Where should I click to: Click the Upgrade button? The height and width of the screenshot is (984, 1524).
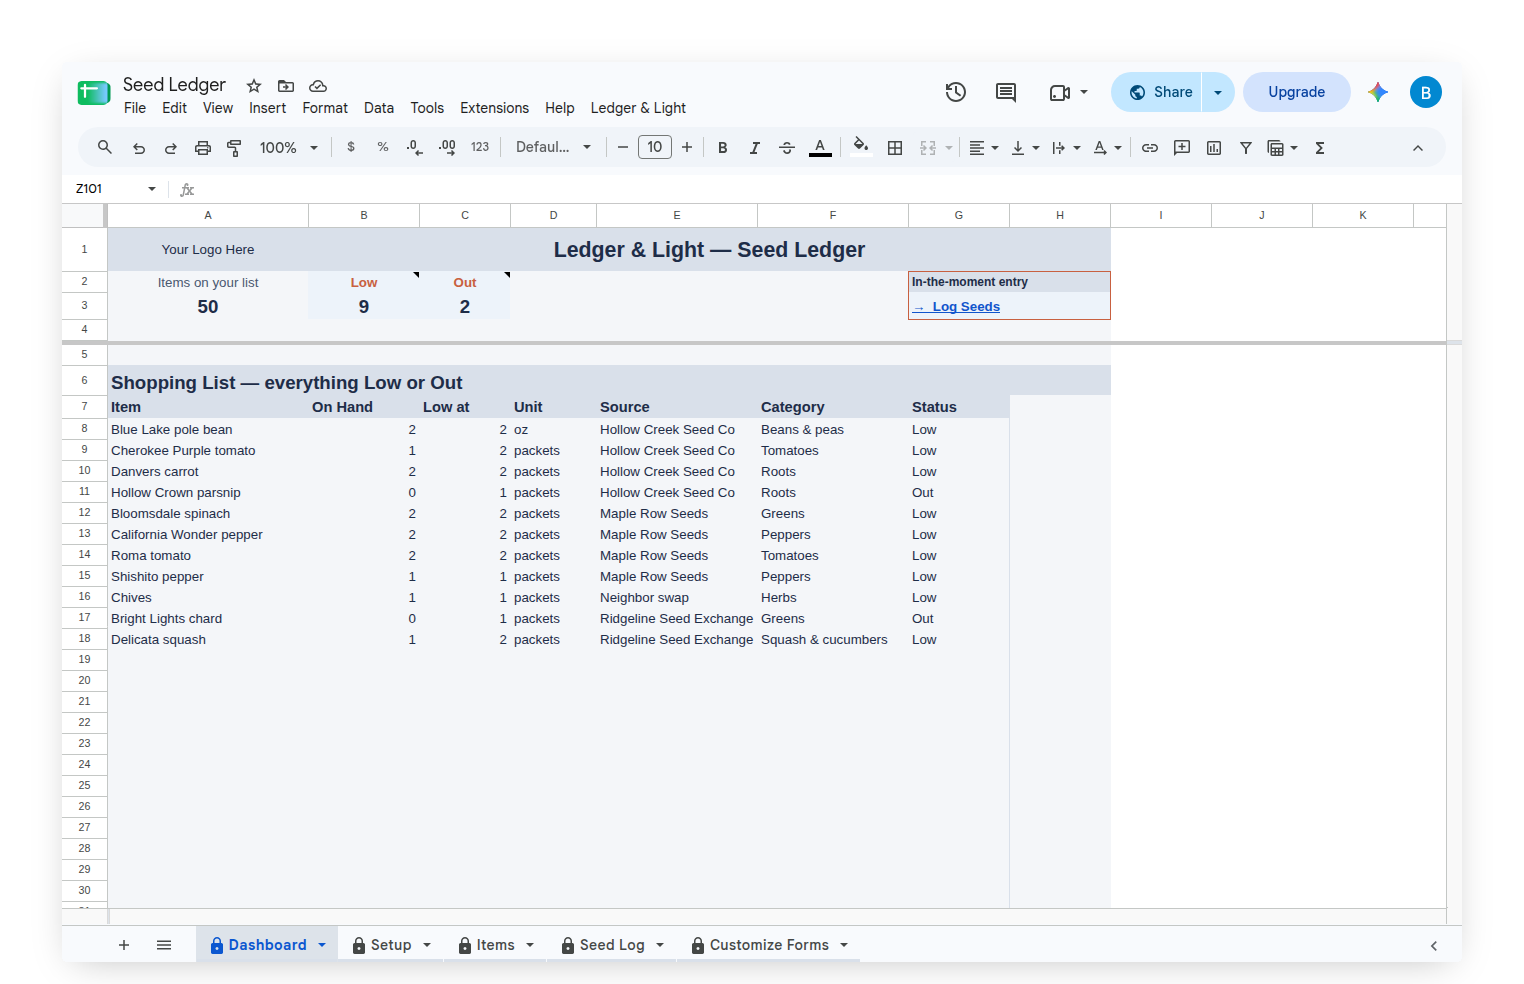pyautogui.click(x=1296, y=92)
